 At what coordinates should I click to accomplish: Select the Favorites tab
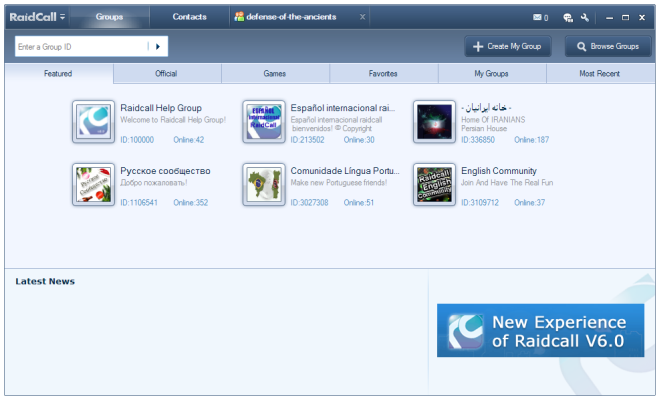click(x=383, y=74)
